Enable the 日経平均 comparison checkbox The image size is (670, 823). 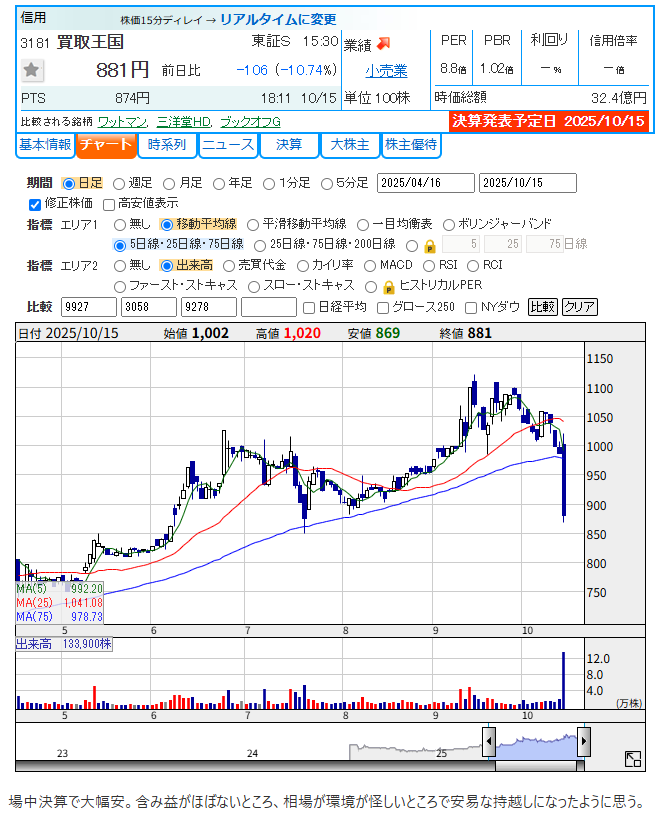pyautogui.click(x=309, y=308)
